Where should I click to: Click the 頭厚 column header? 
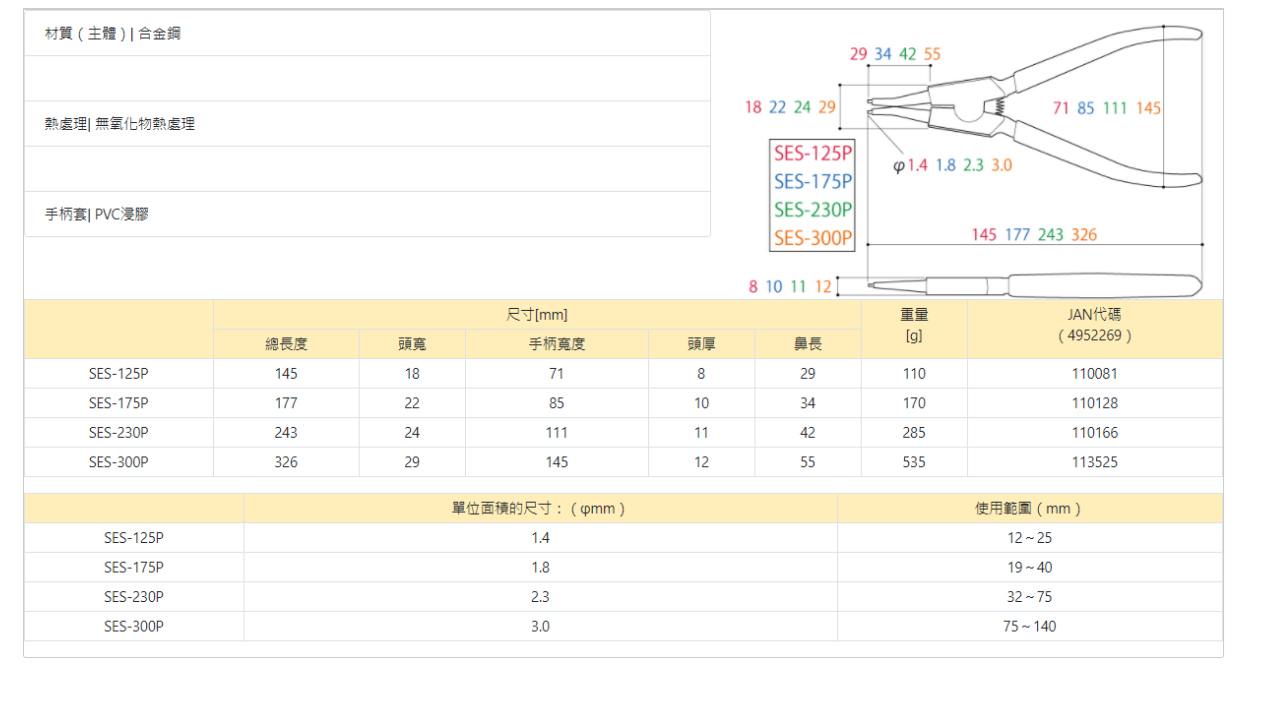tap(701, 344)
